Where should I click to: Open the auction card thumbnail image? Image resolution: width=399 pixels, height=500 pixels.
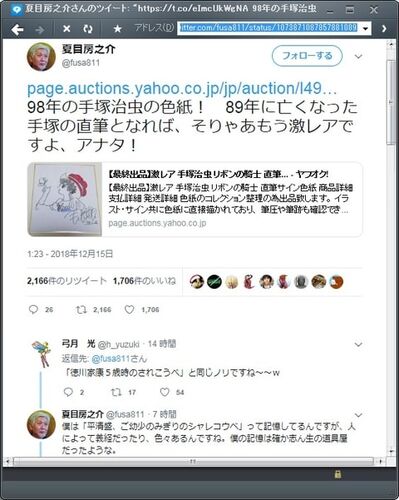(x=65, y=199)
